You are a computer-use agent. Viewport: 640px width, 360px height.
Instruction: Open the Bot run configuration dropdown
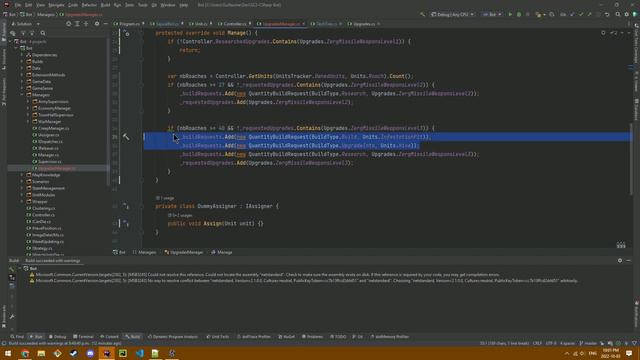pos(492,14)
